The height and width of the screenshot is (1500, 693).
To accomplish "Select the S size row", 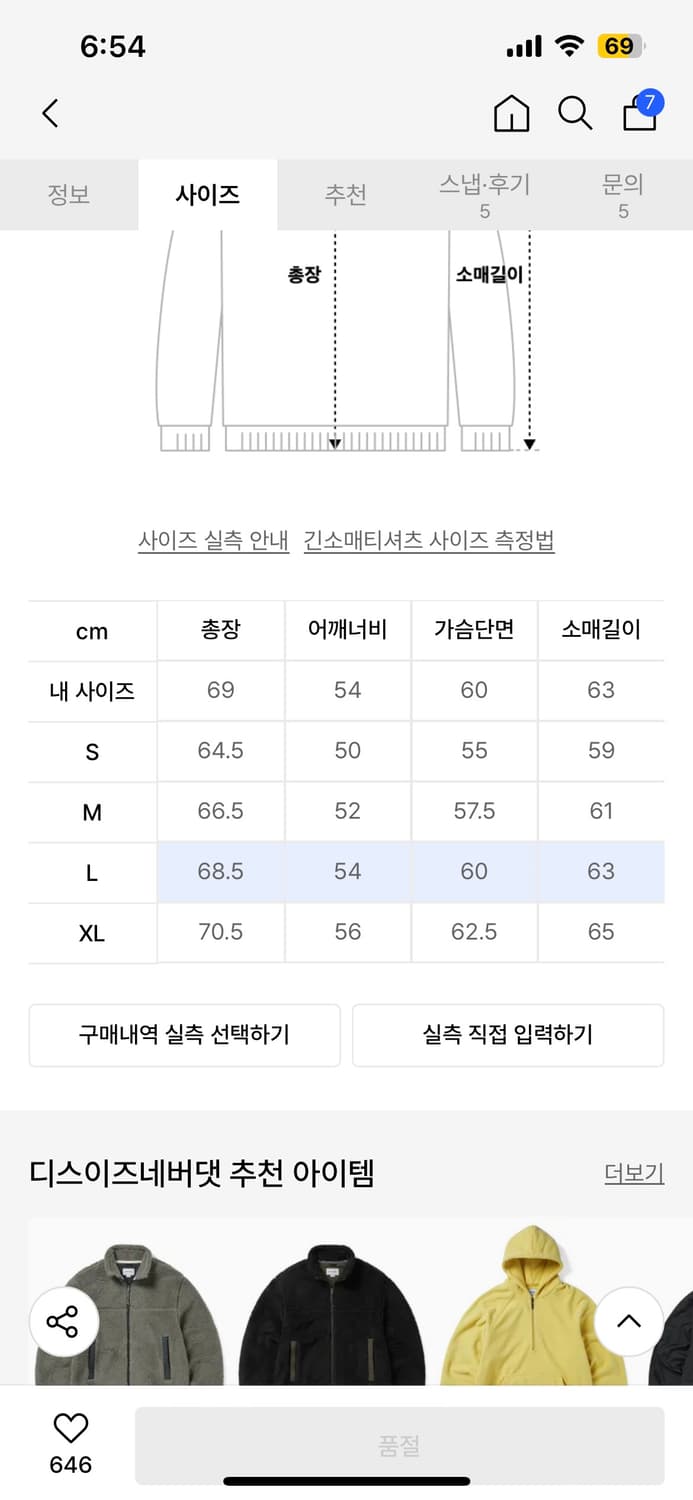I will (347, 751).
